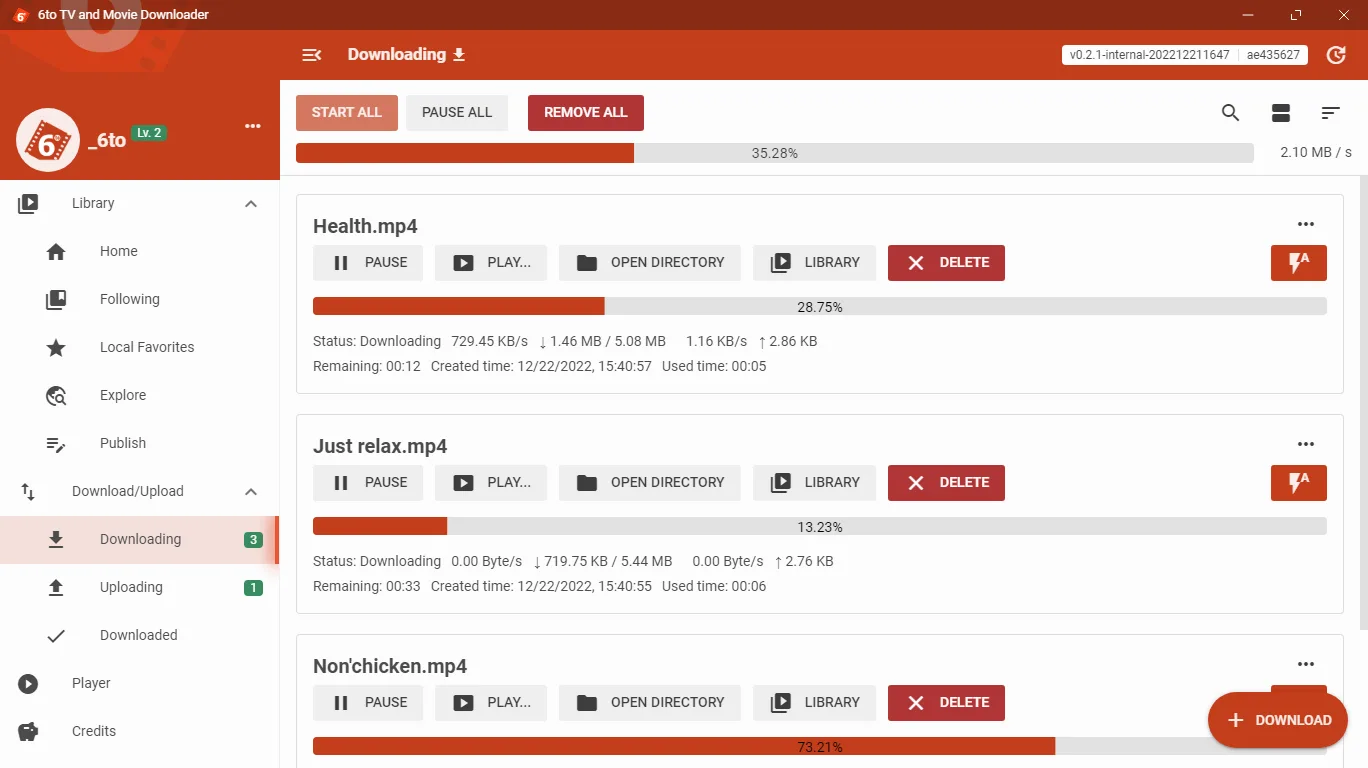Open directory for Health.mp4

650,263
